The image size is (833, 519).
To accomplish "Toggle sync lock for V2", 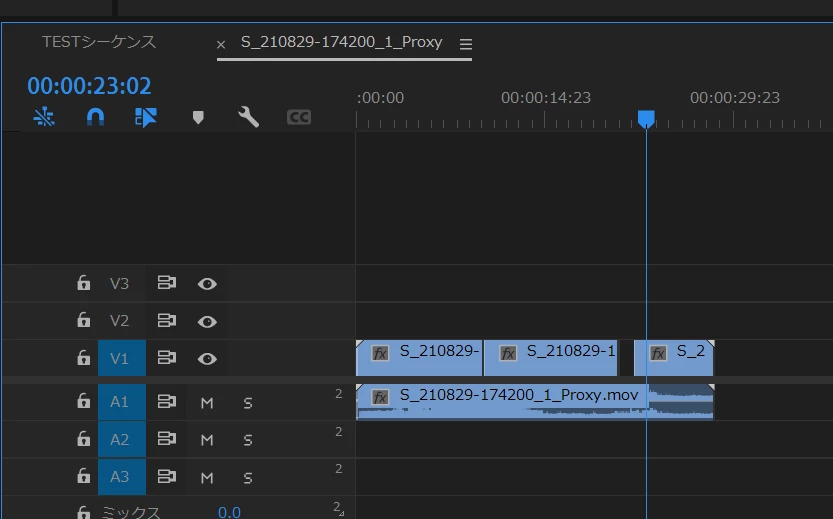I will click(x=167, y=320).
